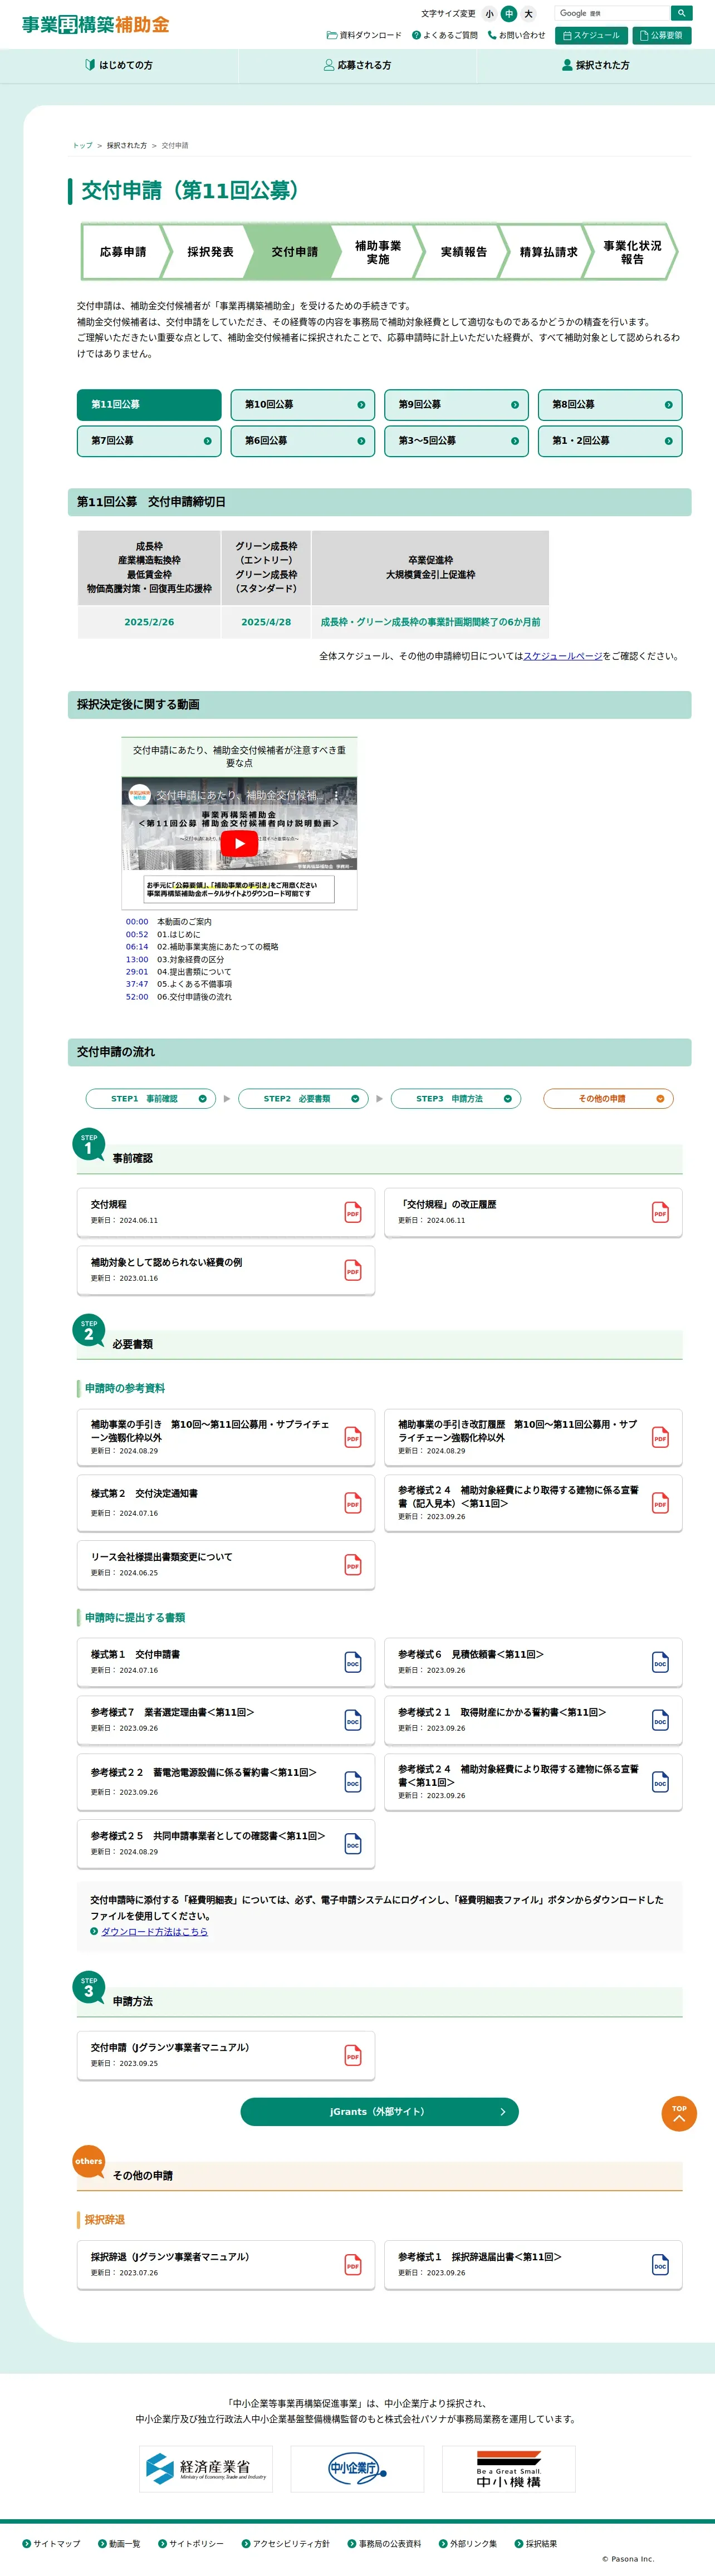Download 参考様式25 共同申請事業者 DOC icon

[x=353, y=1843]
